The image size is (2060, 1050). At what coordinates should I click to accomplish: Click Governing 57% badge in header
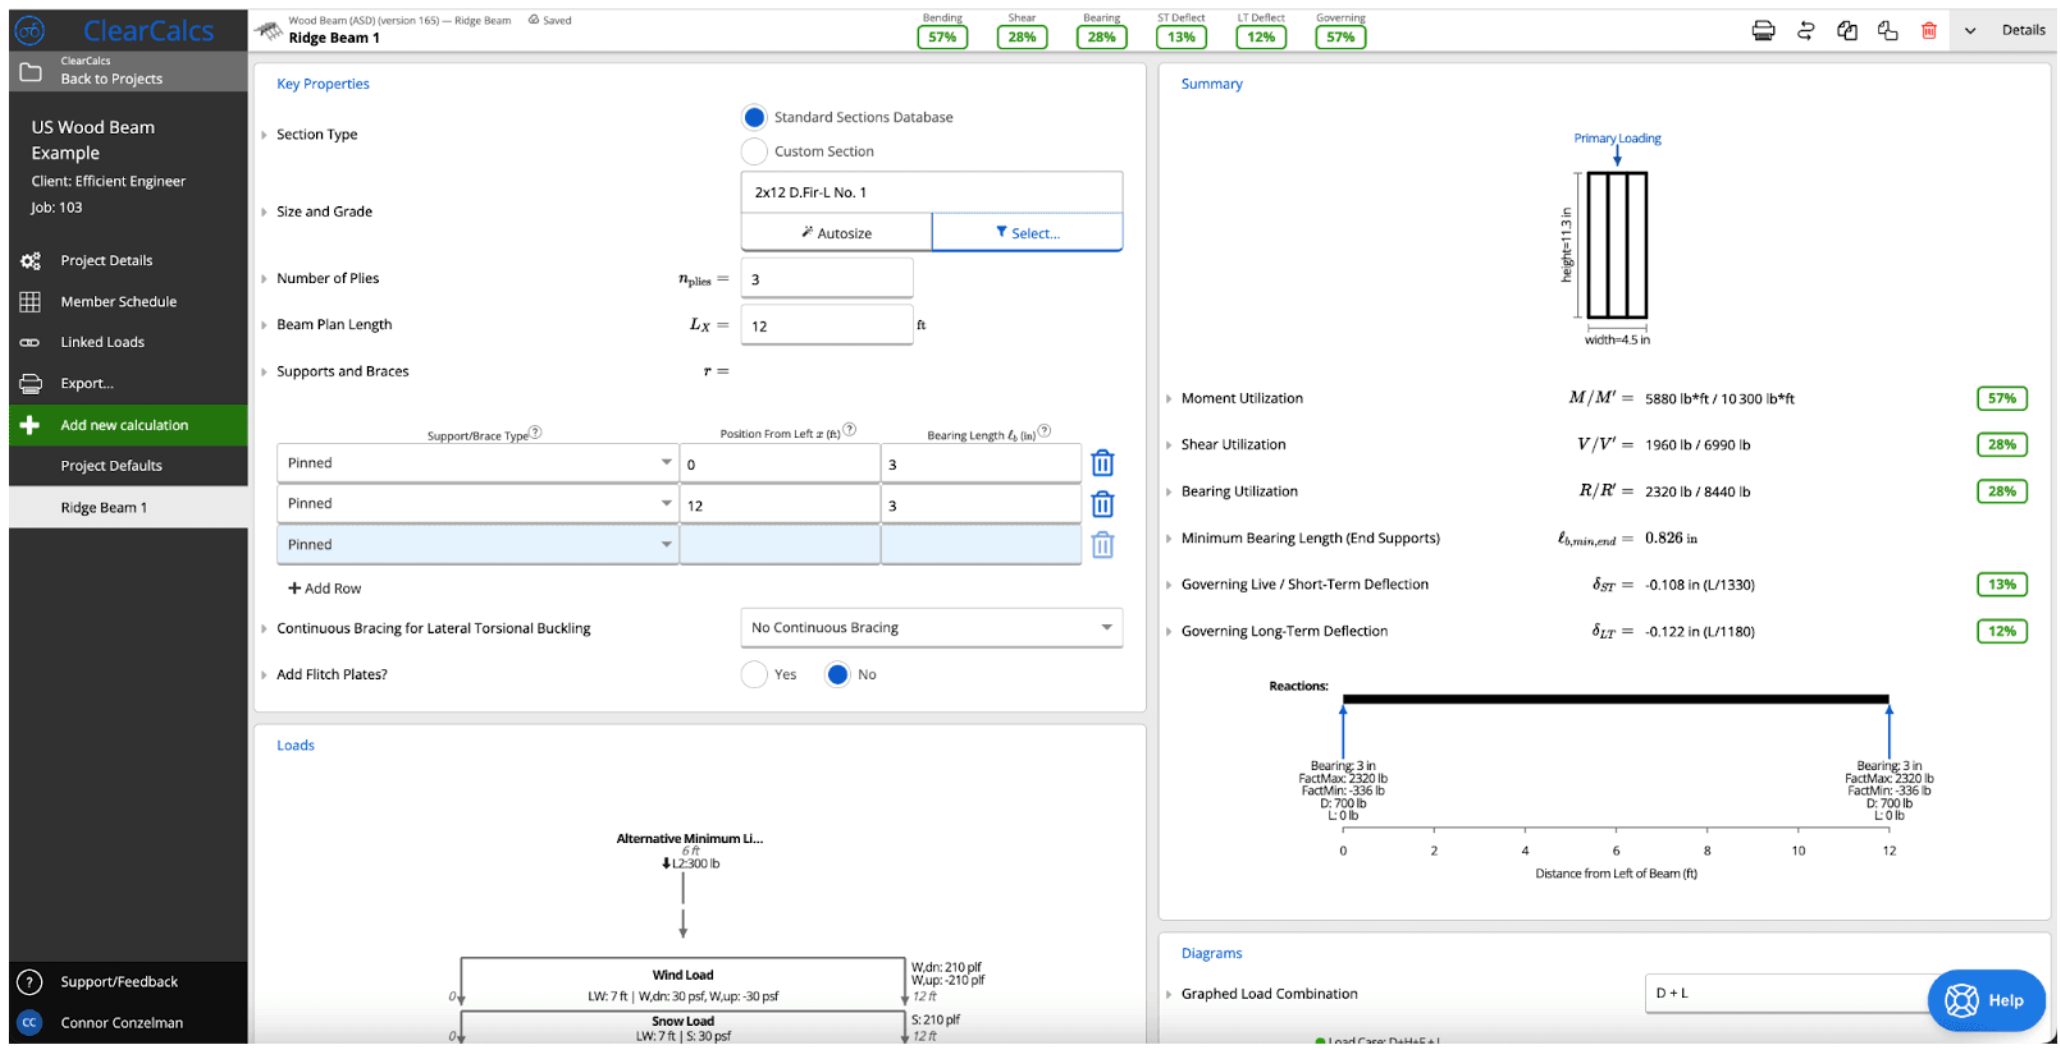1340,37
